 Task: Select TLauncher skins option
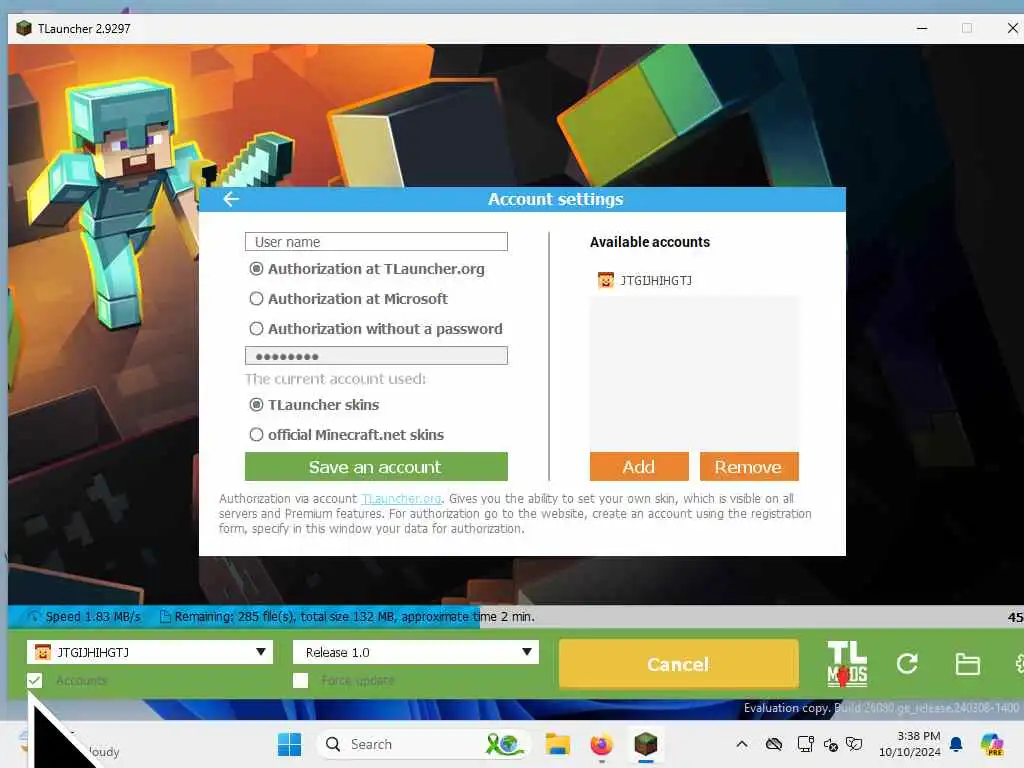click(x=314, y=405)
